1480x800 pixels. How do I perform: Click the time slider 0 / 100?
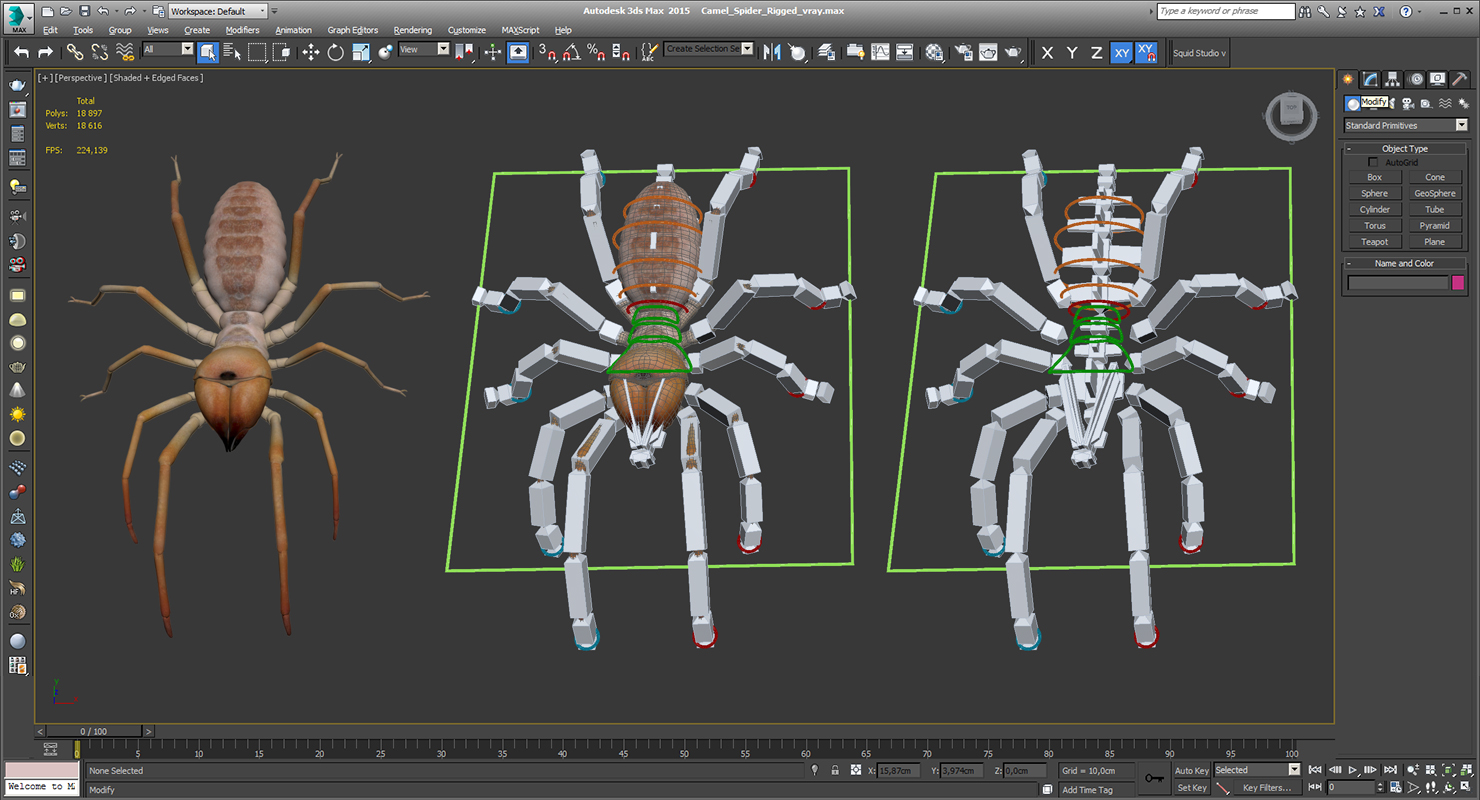[x=93, y=731]
